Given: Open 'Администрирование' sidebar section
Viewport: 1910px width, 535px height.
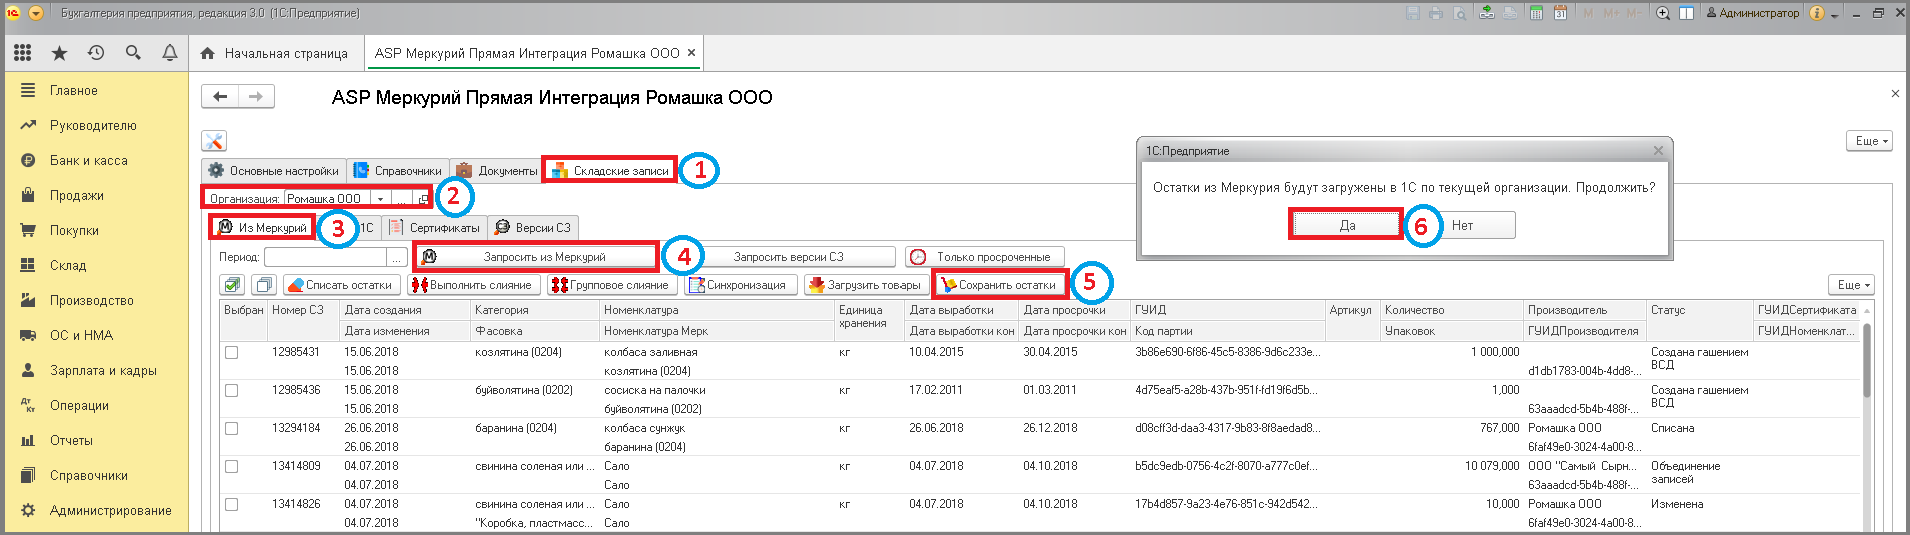Looking at the screenshot, I should click(x=110, y=510).
